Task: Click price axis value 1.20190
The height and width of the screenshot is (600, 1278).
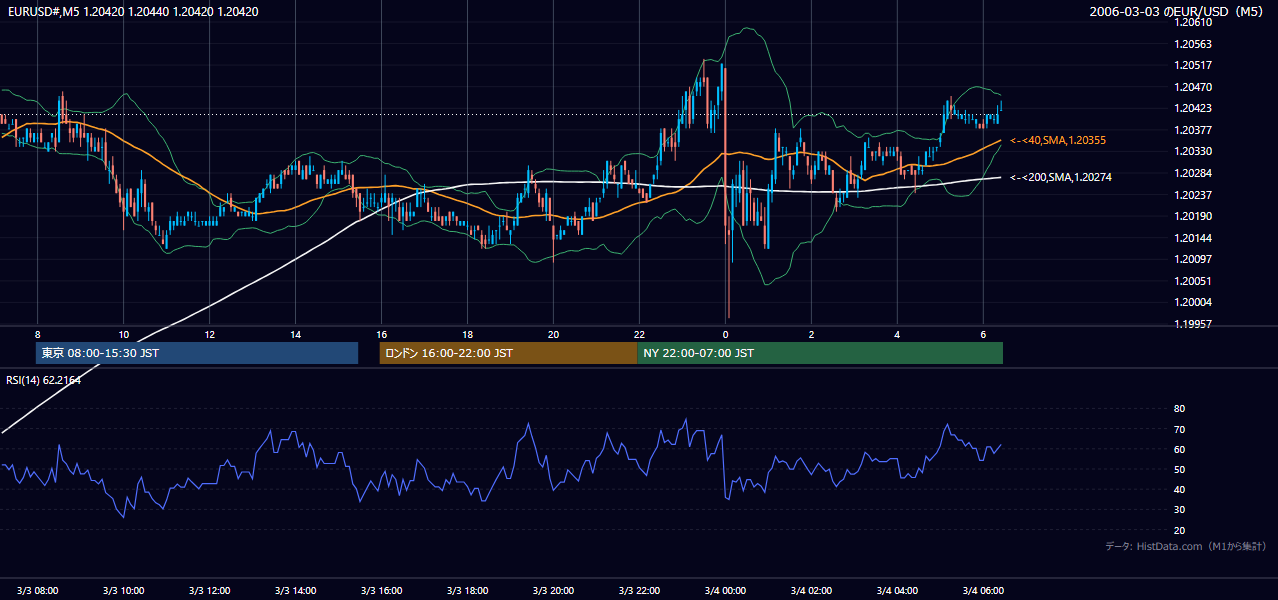Action: tap(1194, 216)
